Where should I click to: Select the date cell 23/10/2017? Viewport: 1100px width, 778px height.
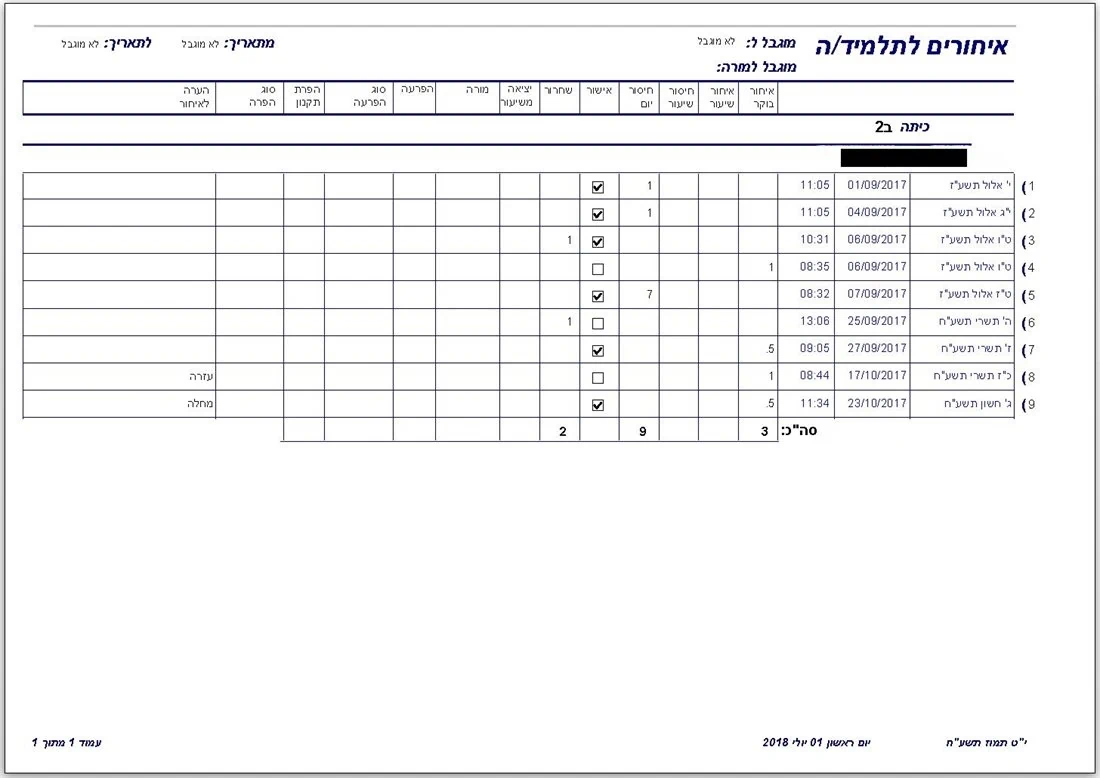877,403
